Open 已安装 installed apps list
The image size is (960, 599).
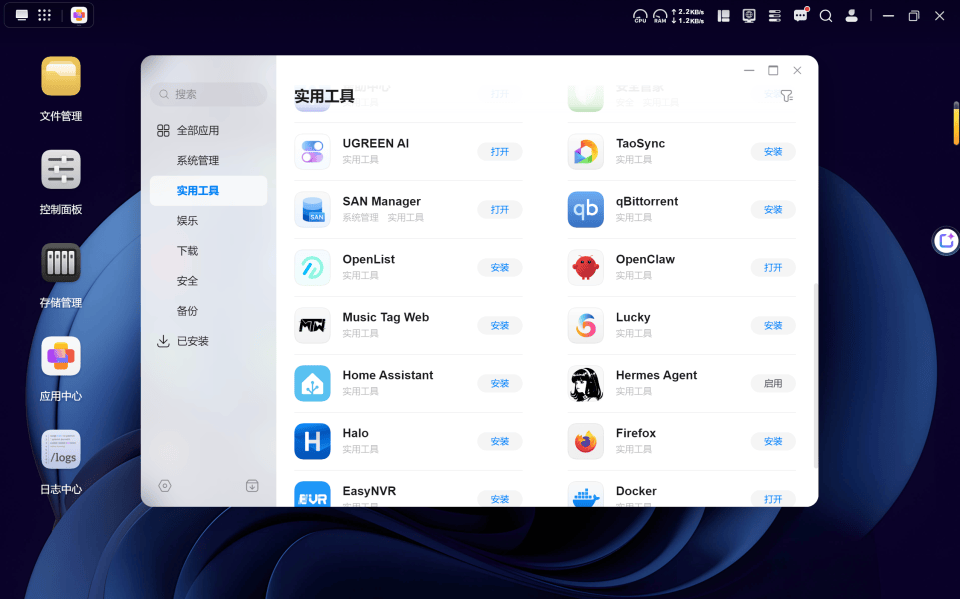click(208, 341)
